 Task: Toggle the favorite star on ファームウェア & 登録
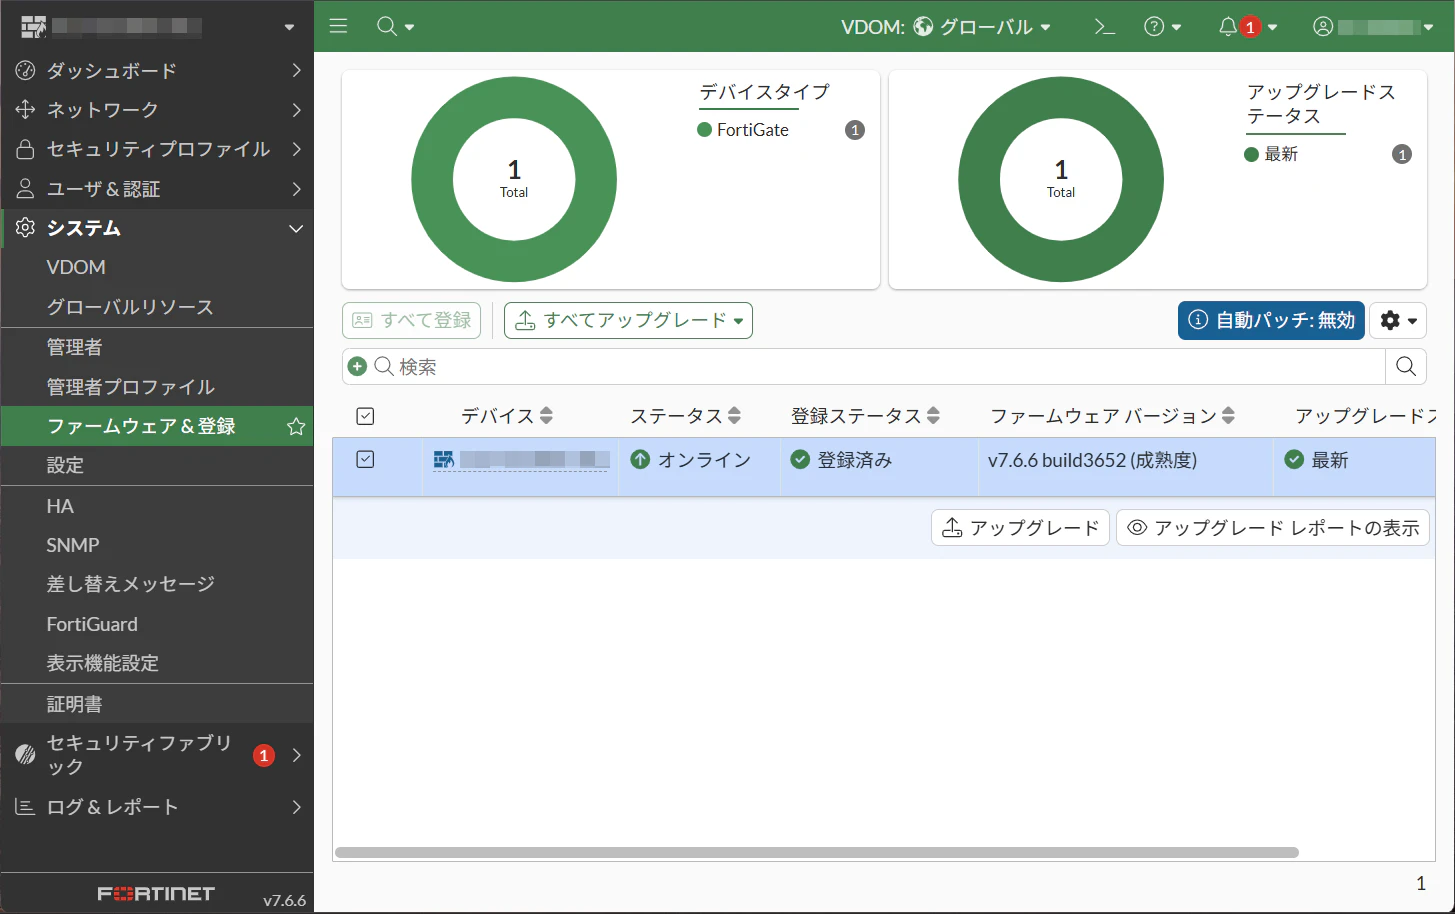click(295, 426)
